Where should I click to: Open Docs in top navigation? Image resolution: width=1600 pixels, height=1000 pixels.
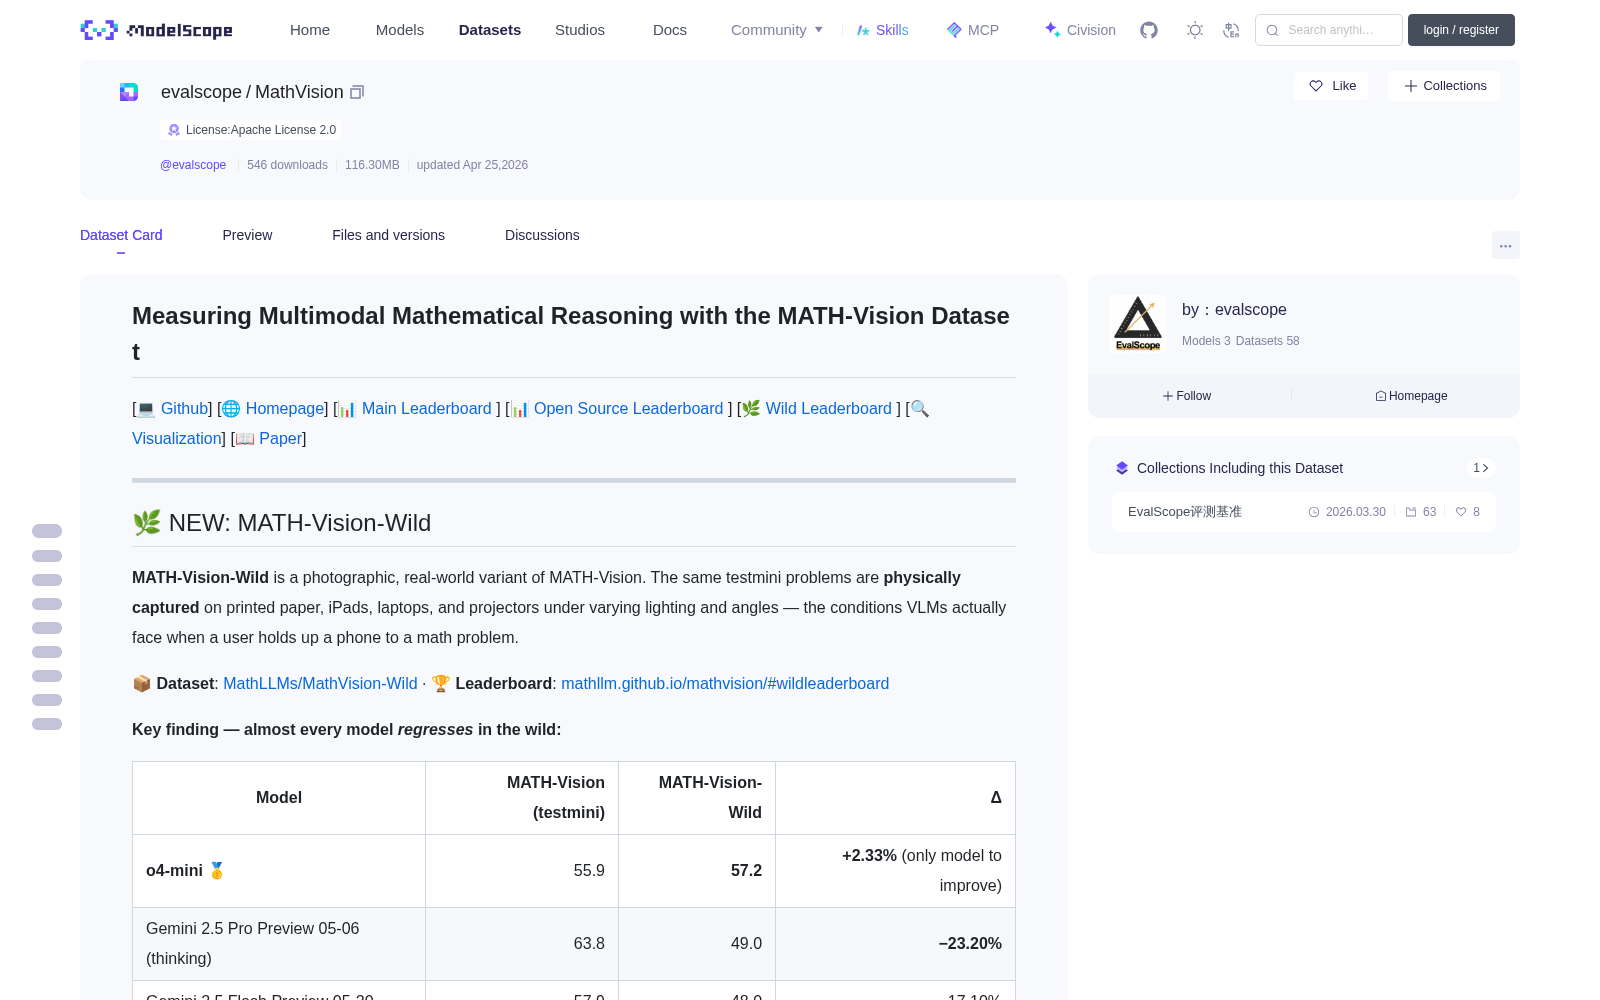pos(670,30)
